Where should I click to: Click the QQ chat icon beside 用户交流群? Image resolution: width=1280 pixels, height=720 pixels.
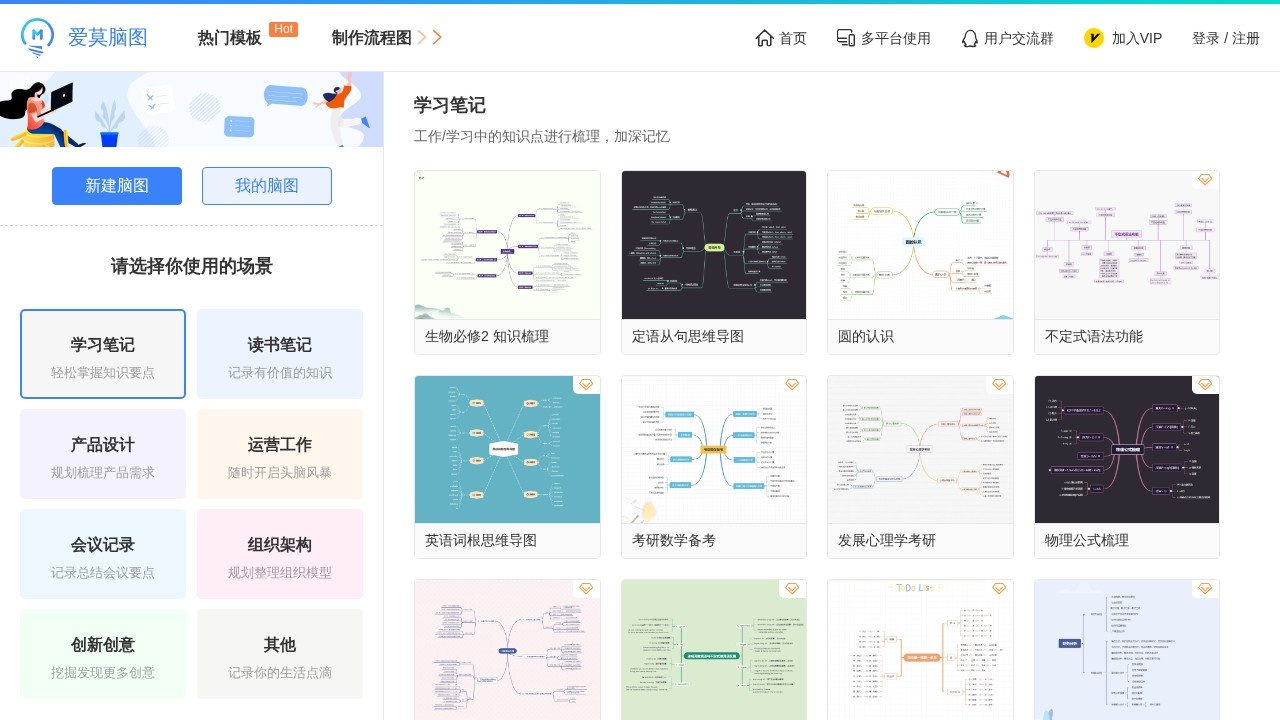(970, 38)
